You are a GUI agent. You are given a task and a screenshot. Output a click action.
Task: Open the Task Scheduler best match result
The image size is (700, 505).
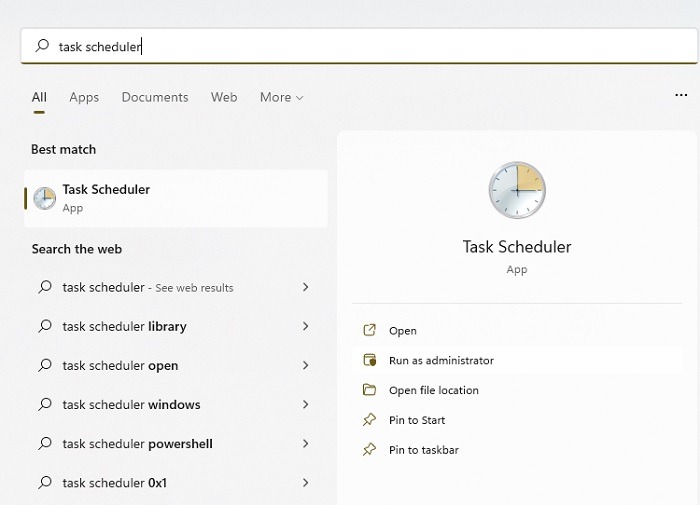pos(176,198)
